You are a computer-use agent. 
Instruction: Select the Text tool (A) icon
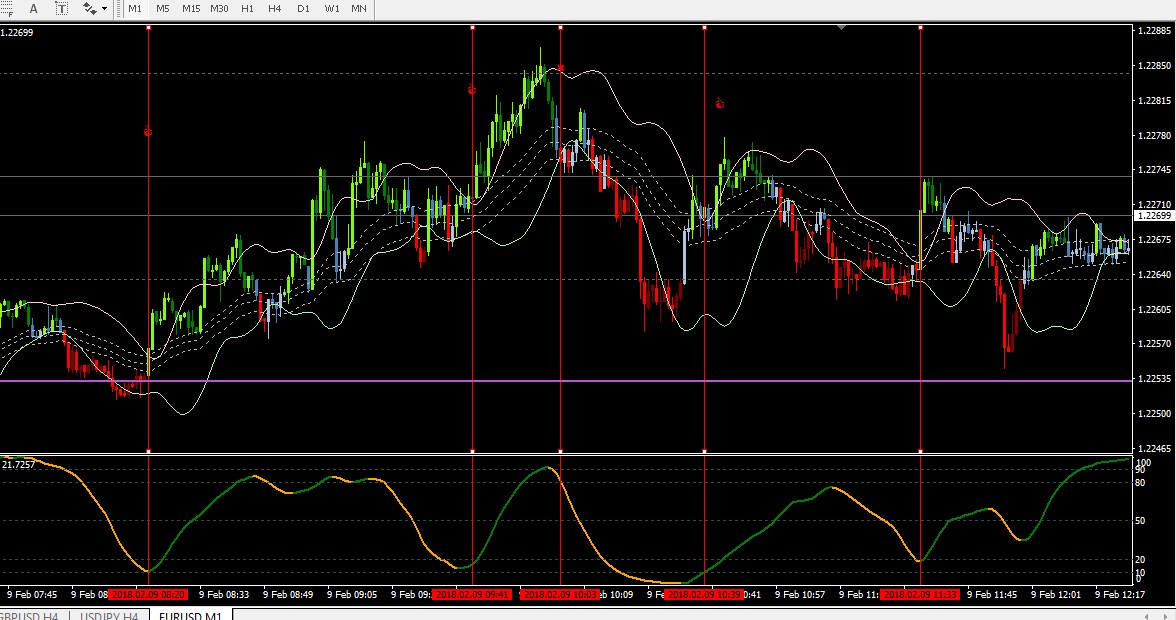pyautogui.click(x=33, y=8)
